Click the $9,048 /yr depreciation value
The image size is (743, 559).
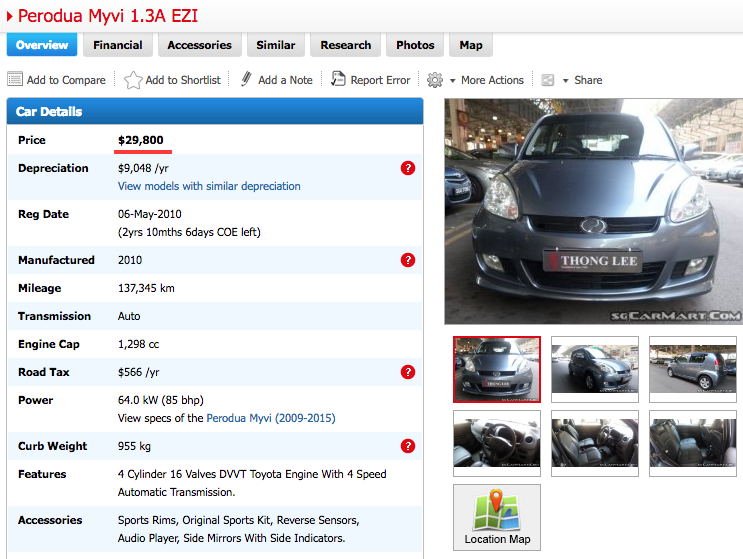(143, 168)
